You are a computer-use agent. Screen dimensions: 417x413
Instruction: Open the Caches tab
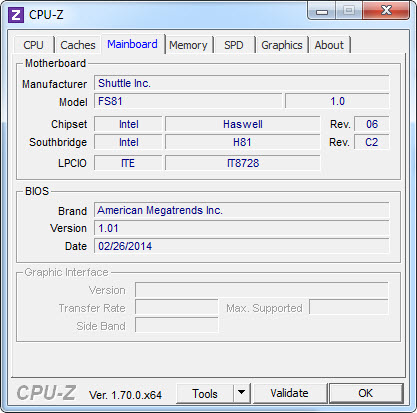point(78,45)
